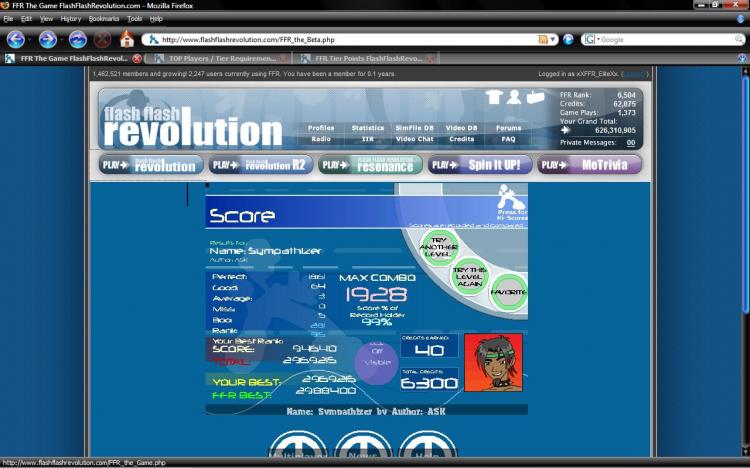
Task: Expand the Google search engine selector
Action: tap(592, 40)
